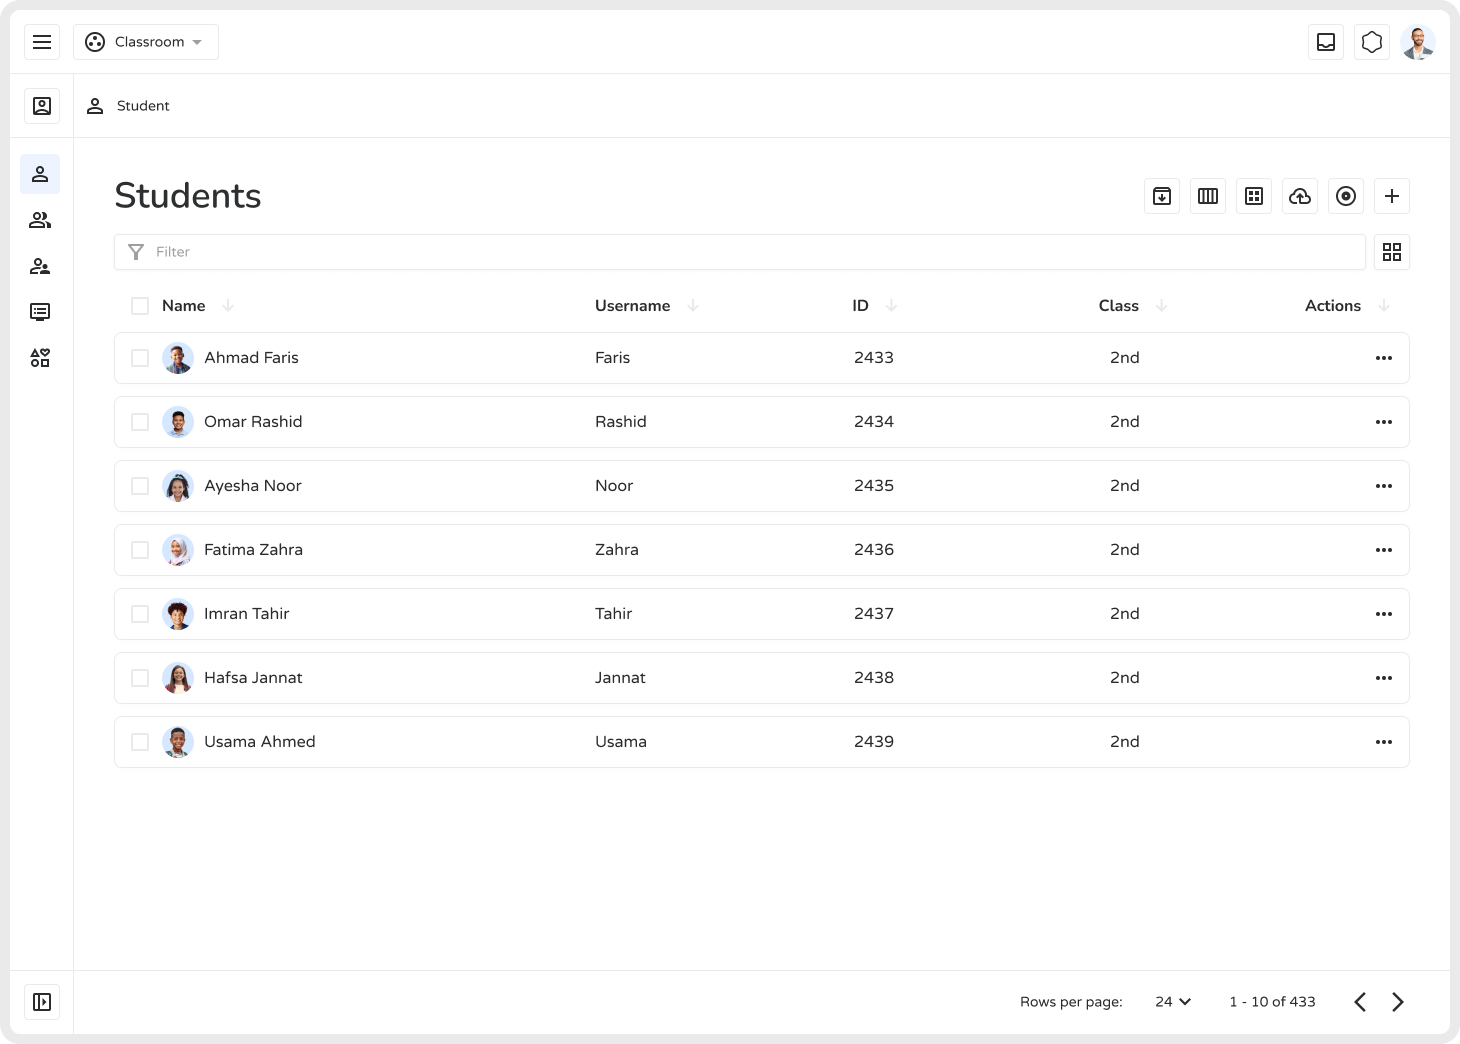This screenshot has width=1460, height=1044.
Task: Select the column layout icon above the table
Action: click(x=1207, y=196)
